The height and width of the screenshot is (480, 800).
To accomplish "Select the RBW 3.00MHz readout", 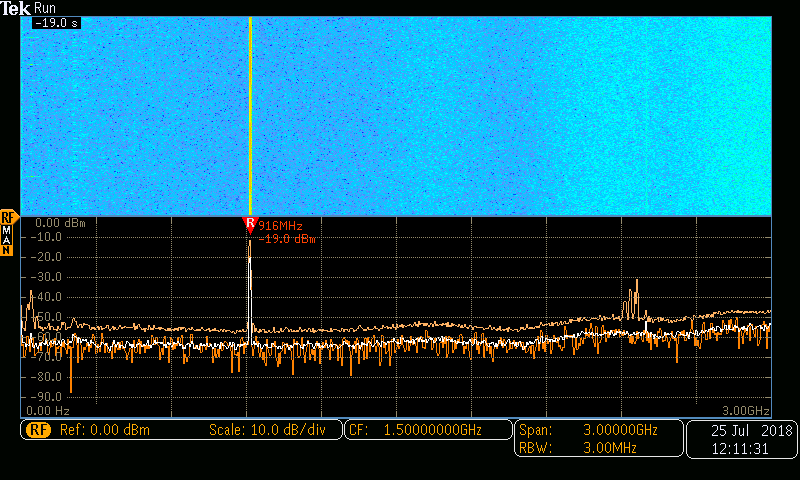I will click(597, 448).
